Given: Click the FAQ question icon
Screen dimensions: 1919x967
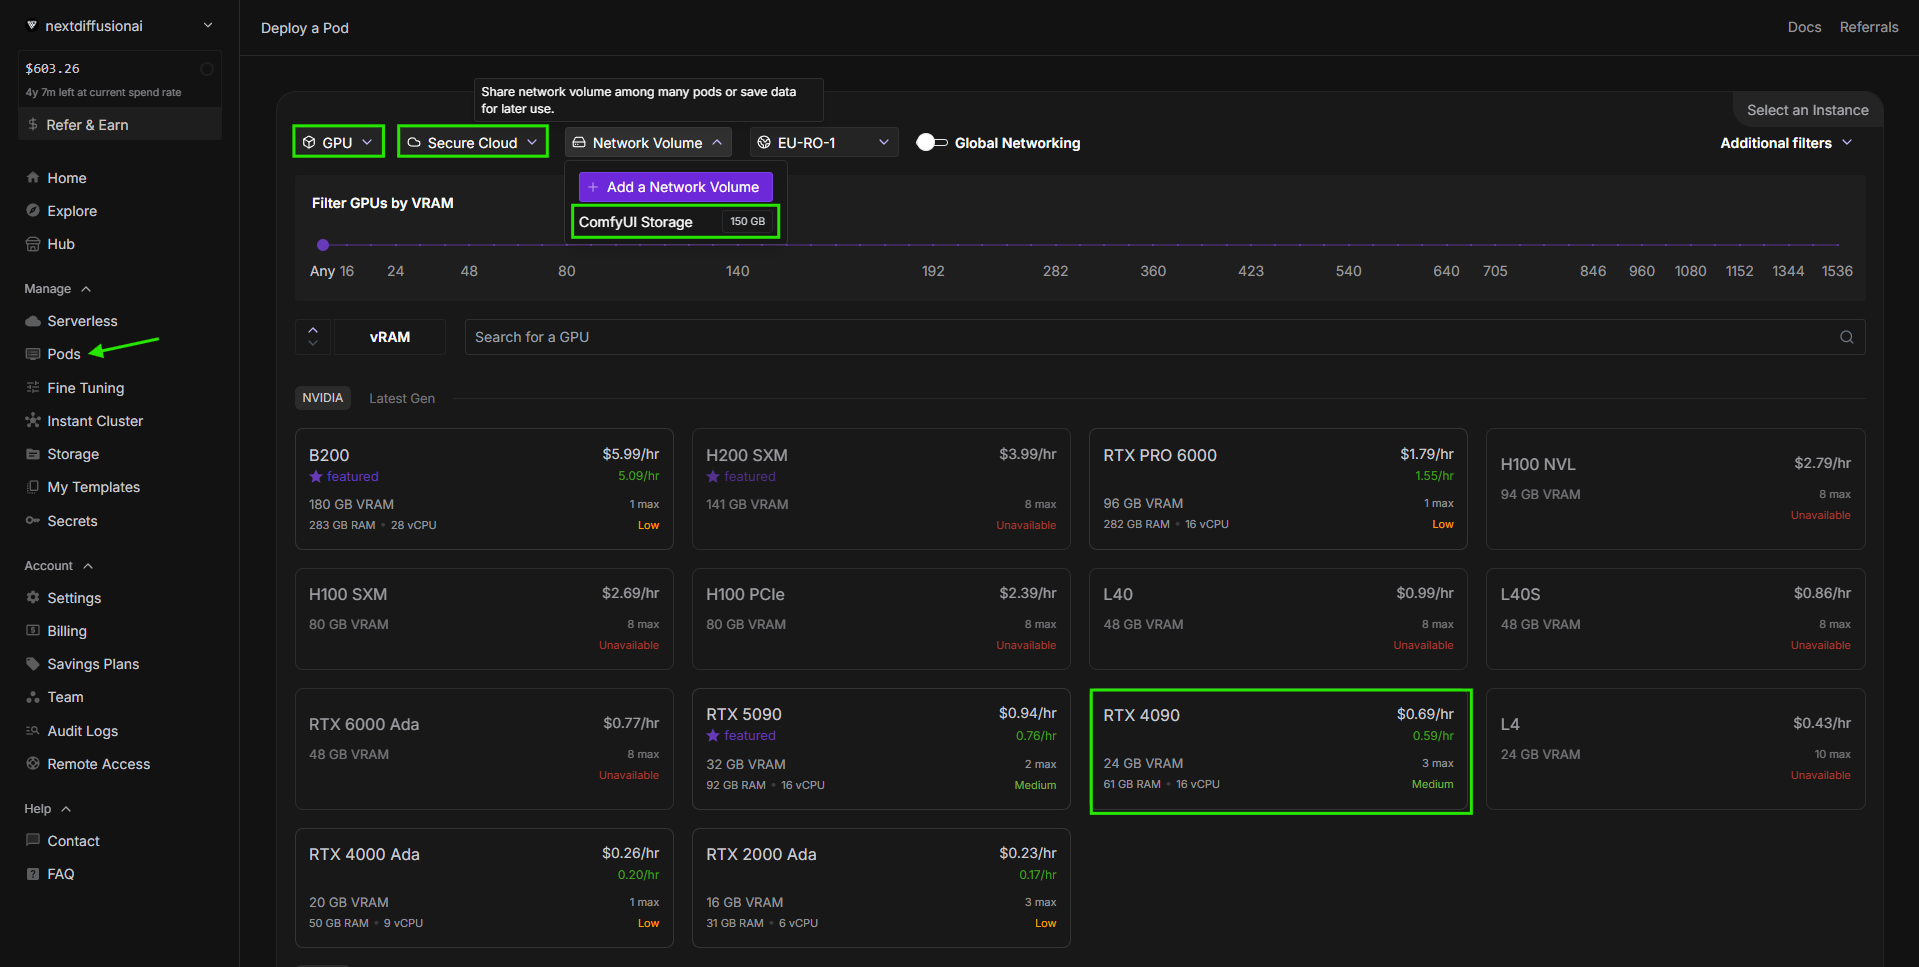Looking at the screenshot, I should click(33, 874).
